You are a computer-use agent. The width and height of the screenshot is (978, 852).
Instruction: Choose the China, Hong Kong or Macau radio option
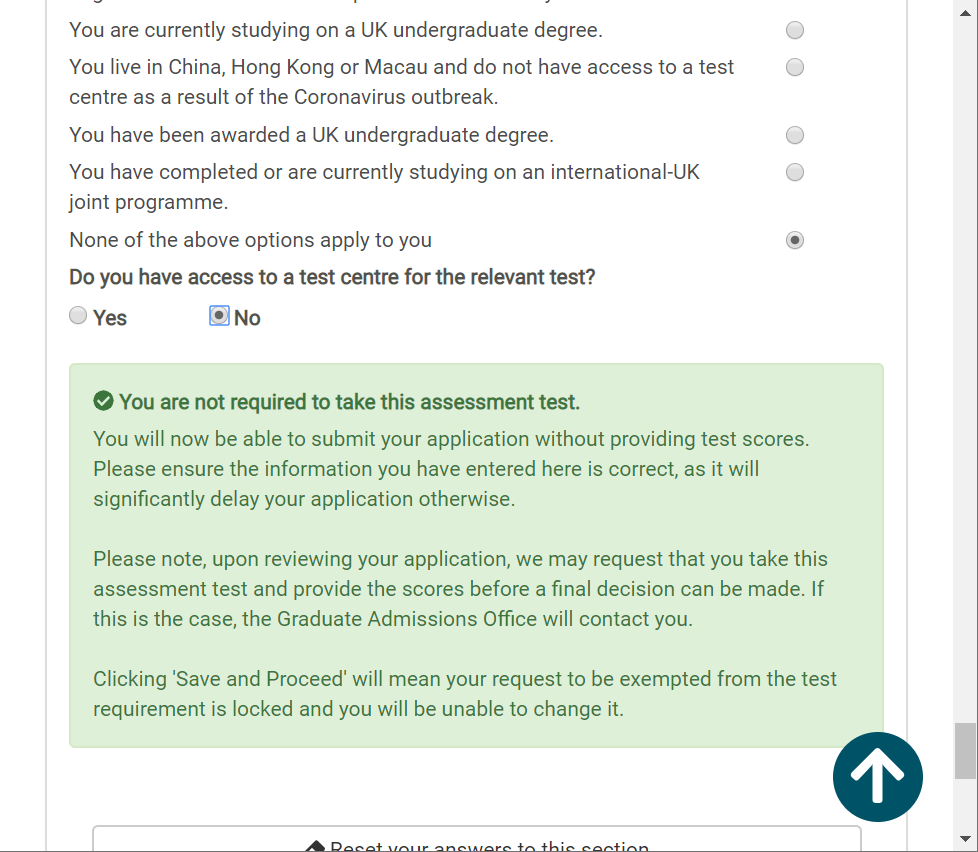click(x=795, y=67)
